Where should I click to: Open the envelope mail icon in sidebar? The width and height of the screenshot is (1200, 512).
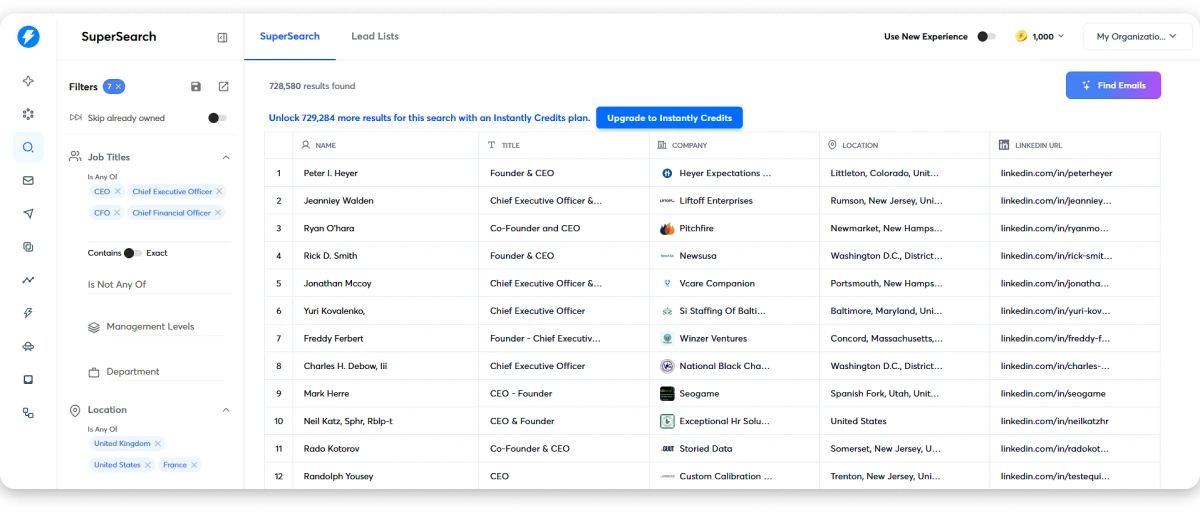click(x=28, y=181)
